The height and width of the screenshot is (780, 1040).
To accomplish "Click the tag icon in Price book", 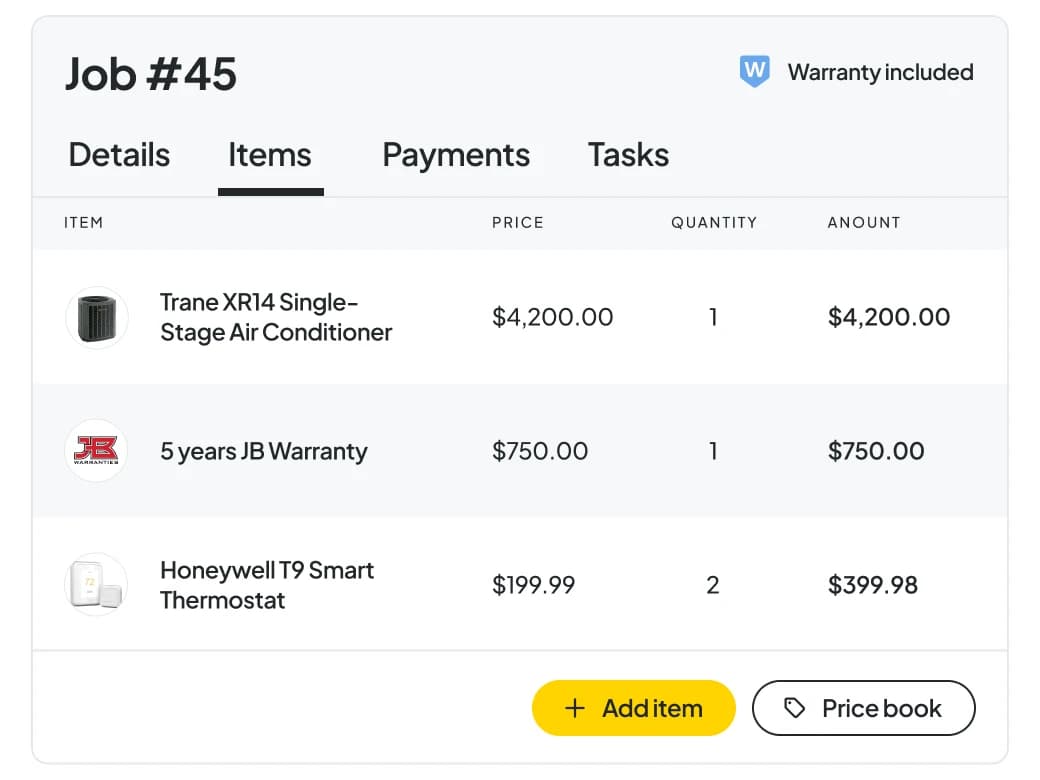I will pos(794,708).
